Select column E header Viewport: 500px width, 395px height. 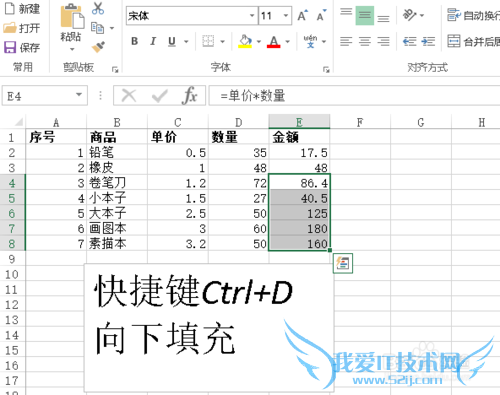point(299,122)
